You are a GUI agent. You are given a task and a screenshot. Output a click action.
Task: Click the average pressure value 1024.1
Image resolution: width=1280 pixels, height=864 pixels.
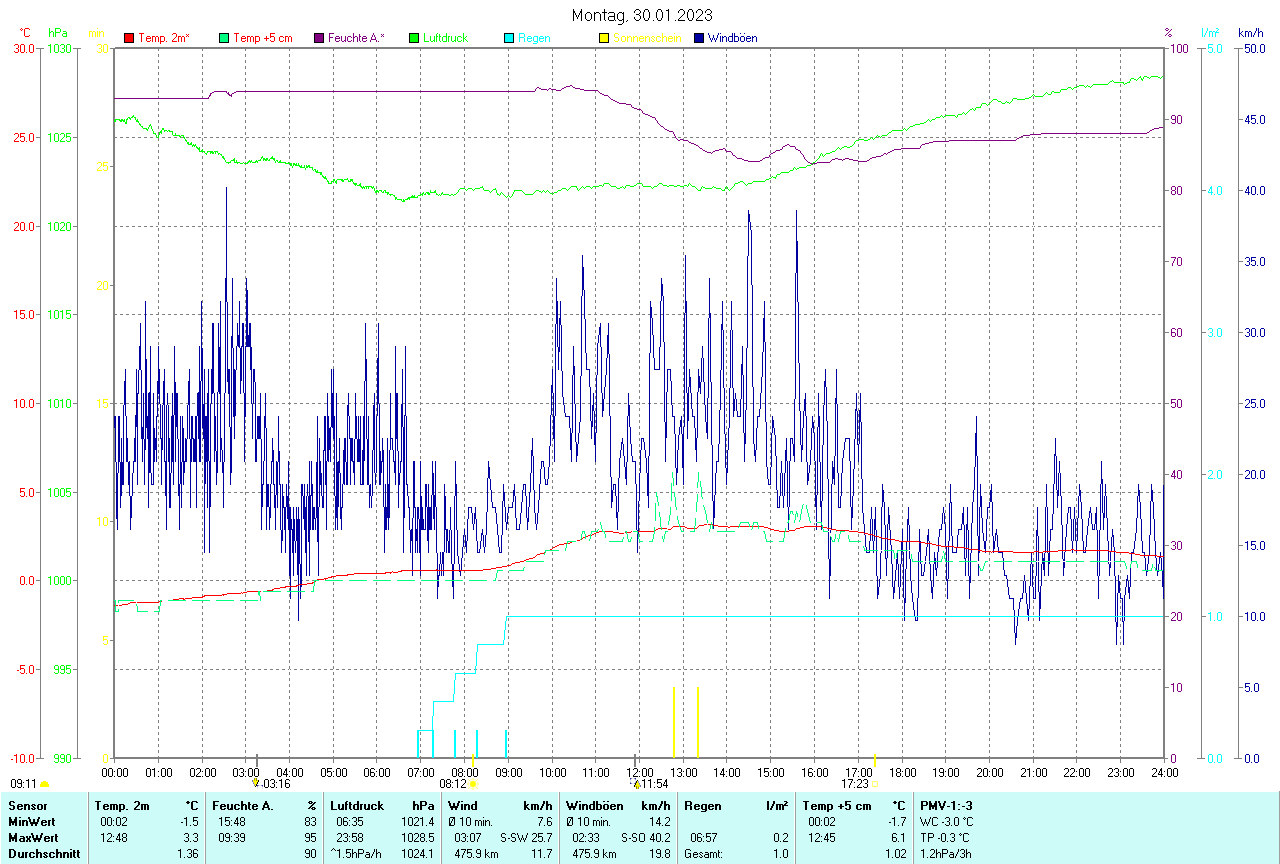(417, 854)
